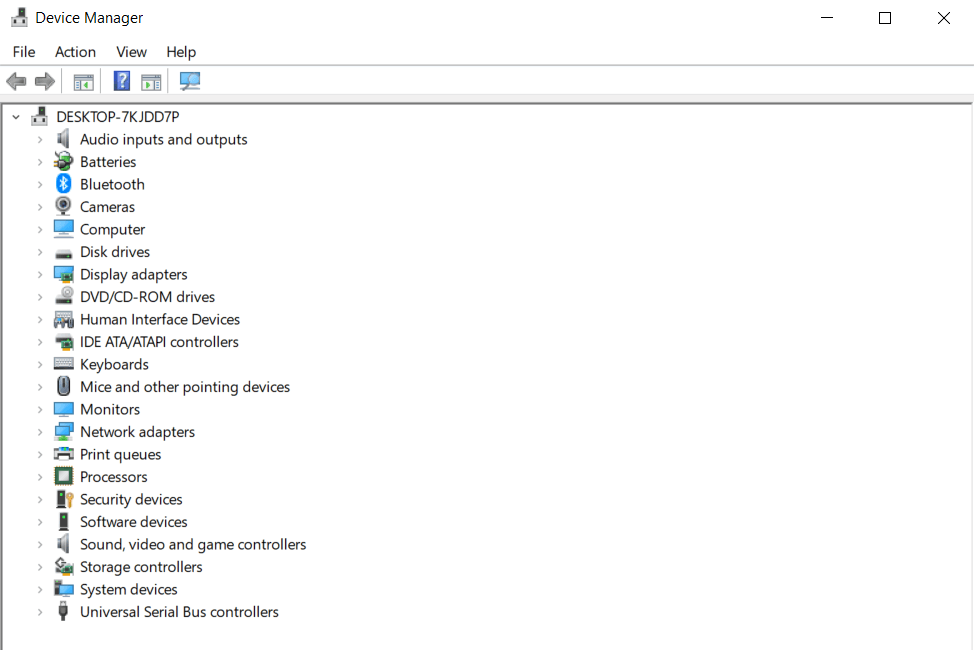Open the File menu

24,52
